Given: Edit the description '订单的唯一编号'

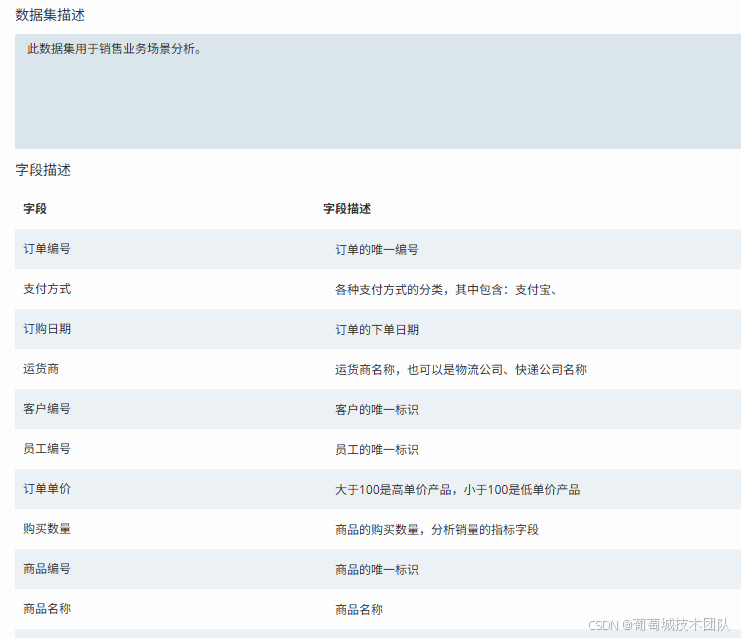Looking at the screenshot, I should click(377, 249).
